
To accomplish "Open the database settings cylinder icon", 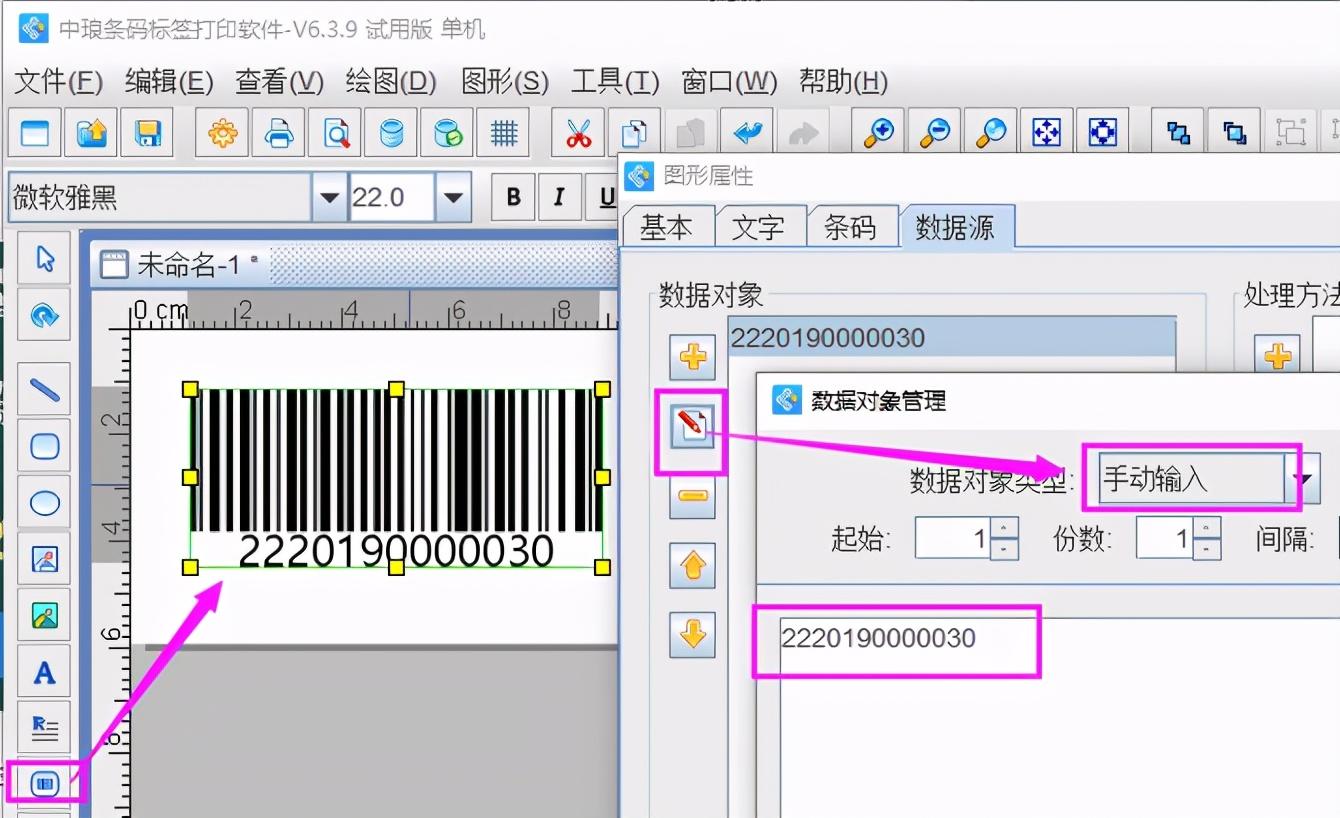I will pos(391,132).
